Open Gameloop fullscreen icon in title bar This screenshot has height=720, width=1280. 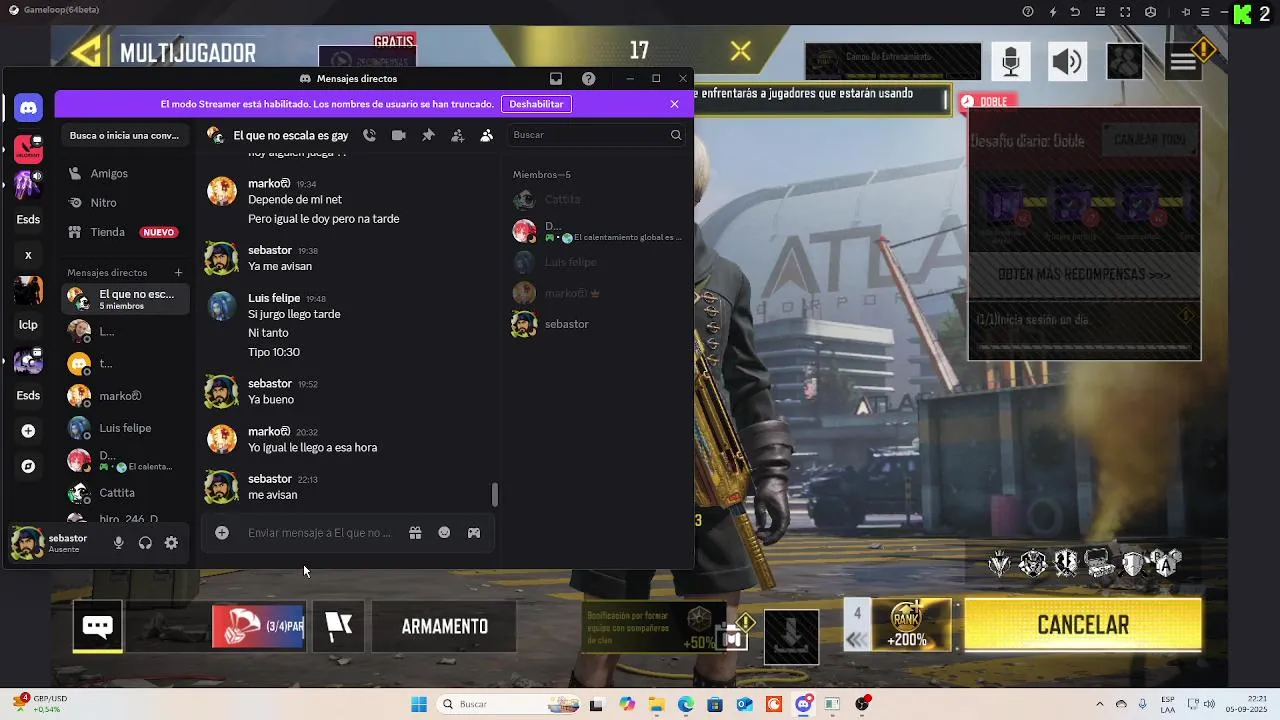pos(1125,12)
